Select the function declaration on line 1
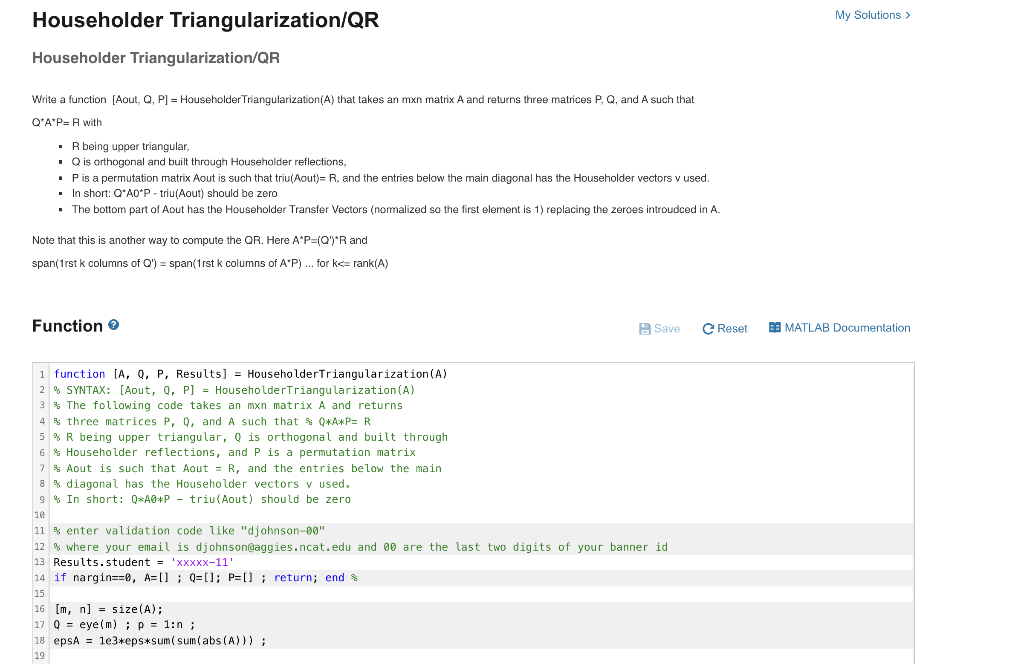This screenshot has height=664, width=1024. (250, 373)
